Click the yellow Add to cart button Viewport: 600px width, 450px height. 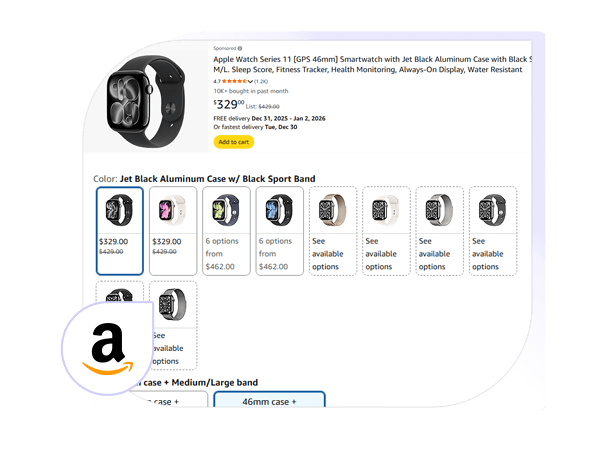[233, 142]
